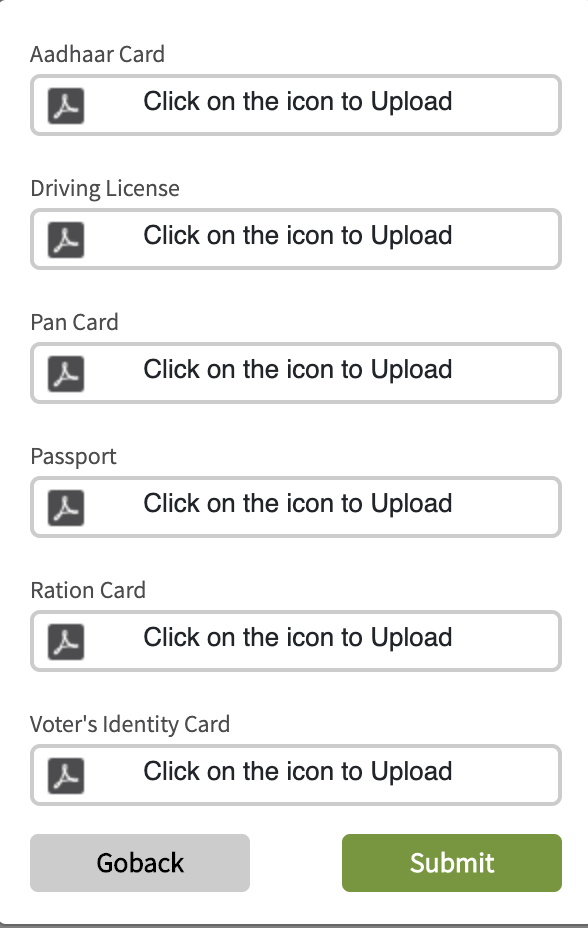This screenshot has width=588, height=928.
Task: Click the Aadhaar Card field label
Action: [x=98, y=54]
